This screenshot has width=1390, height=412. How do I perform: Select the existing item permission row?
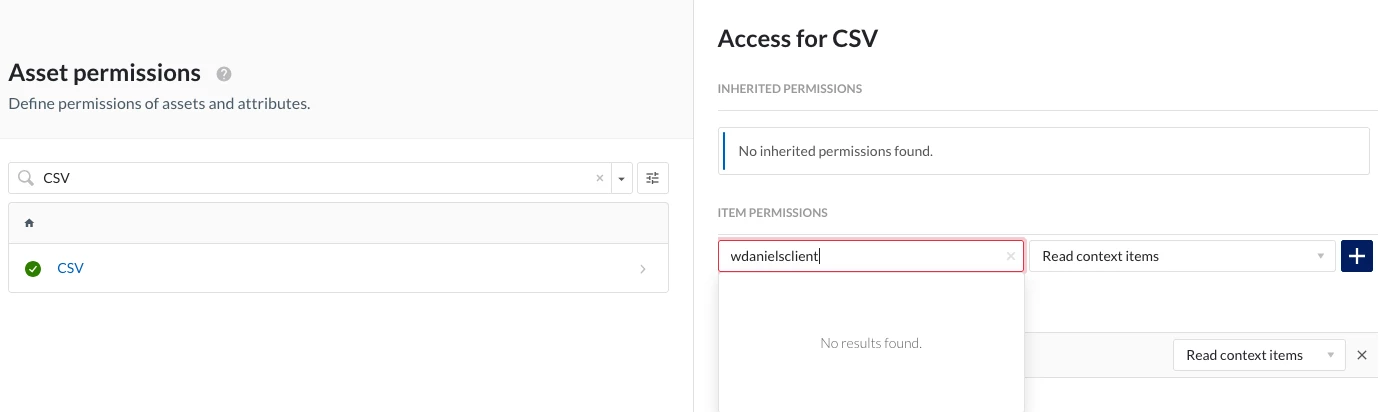(1098, 355)
